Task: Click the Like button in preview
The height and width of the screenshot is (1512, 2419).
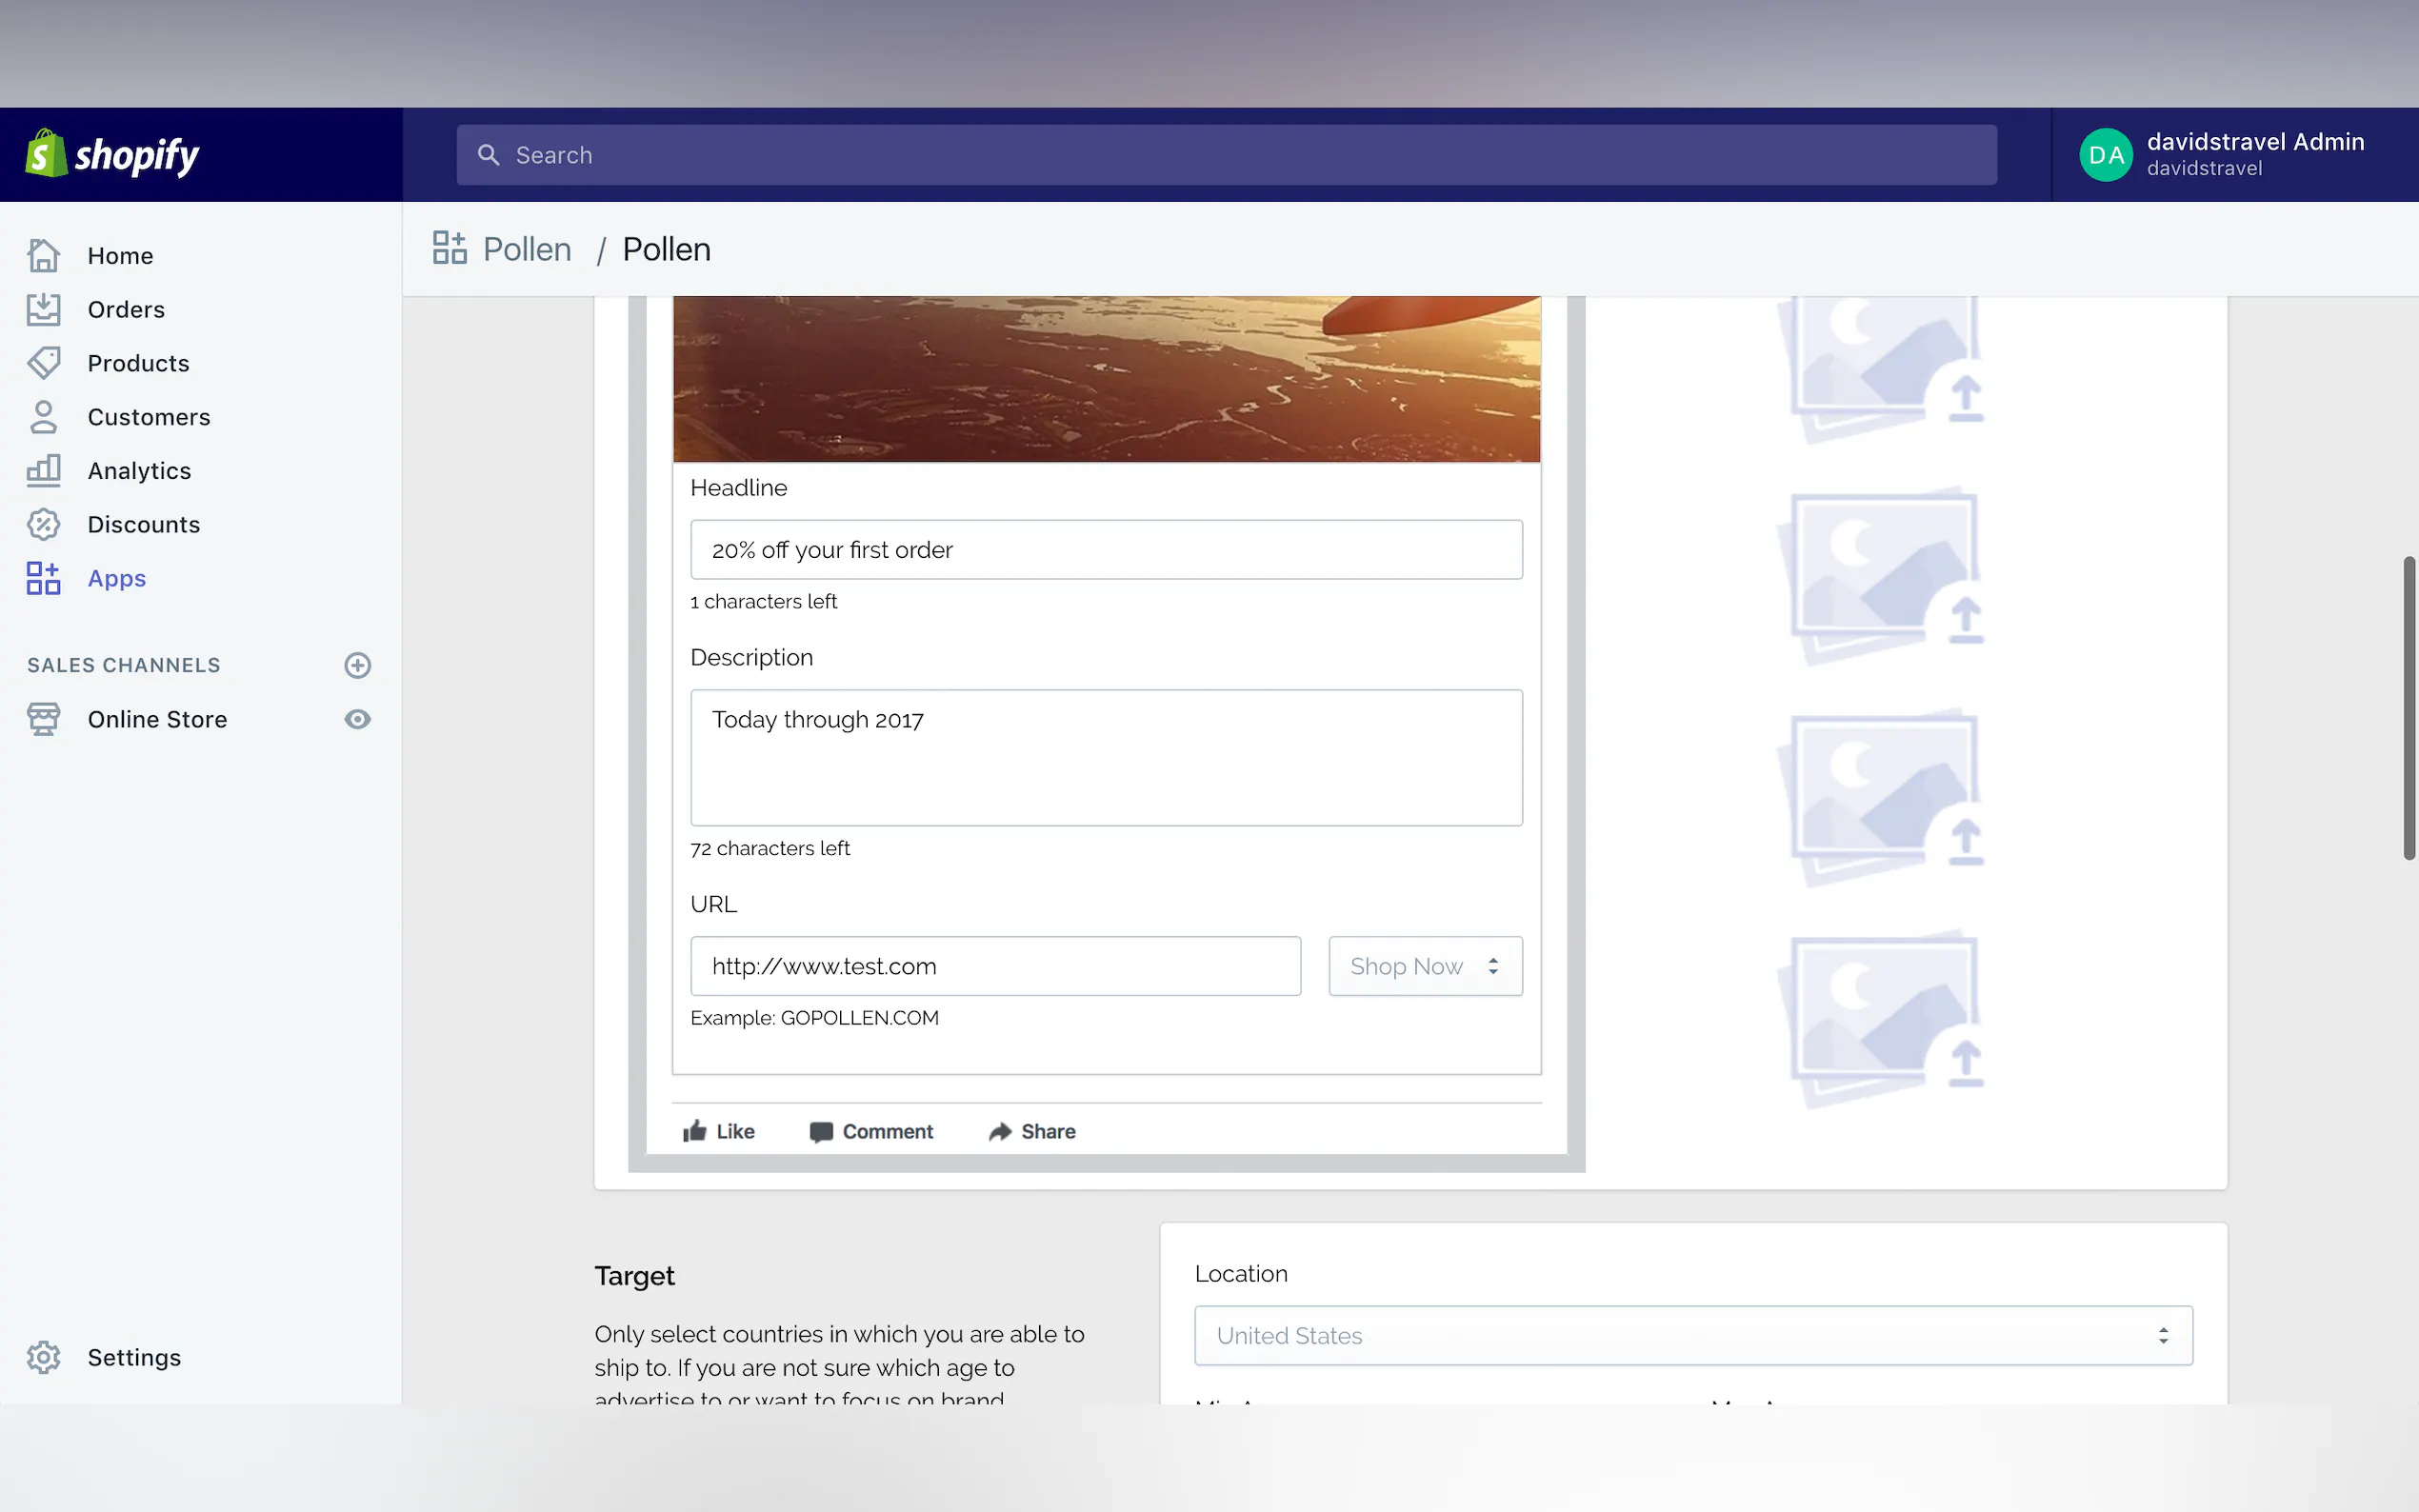Action: click(719, 1131)
